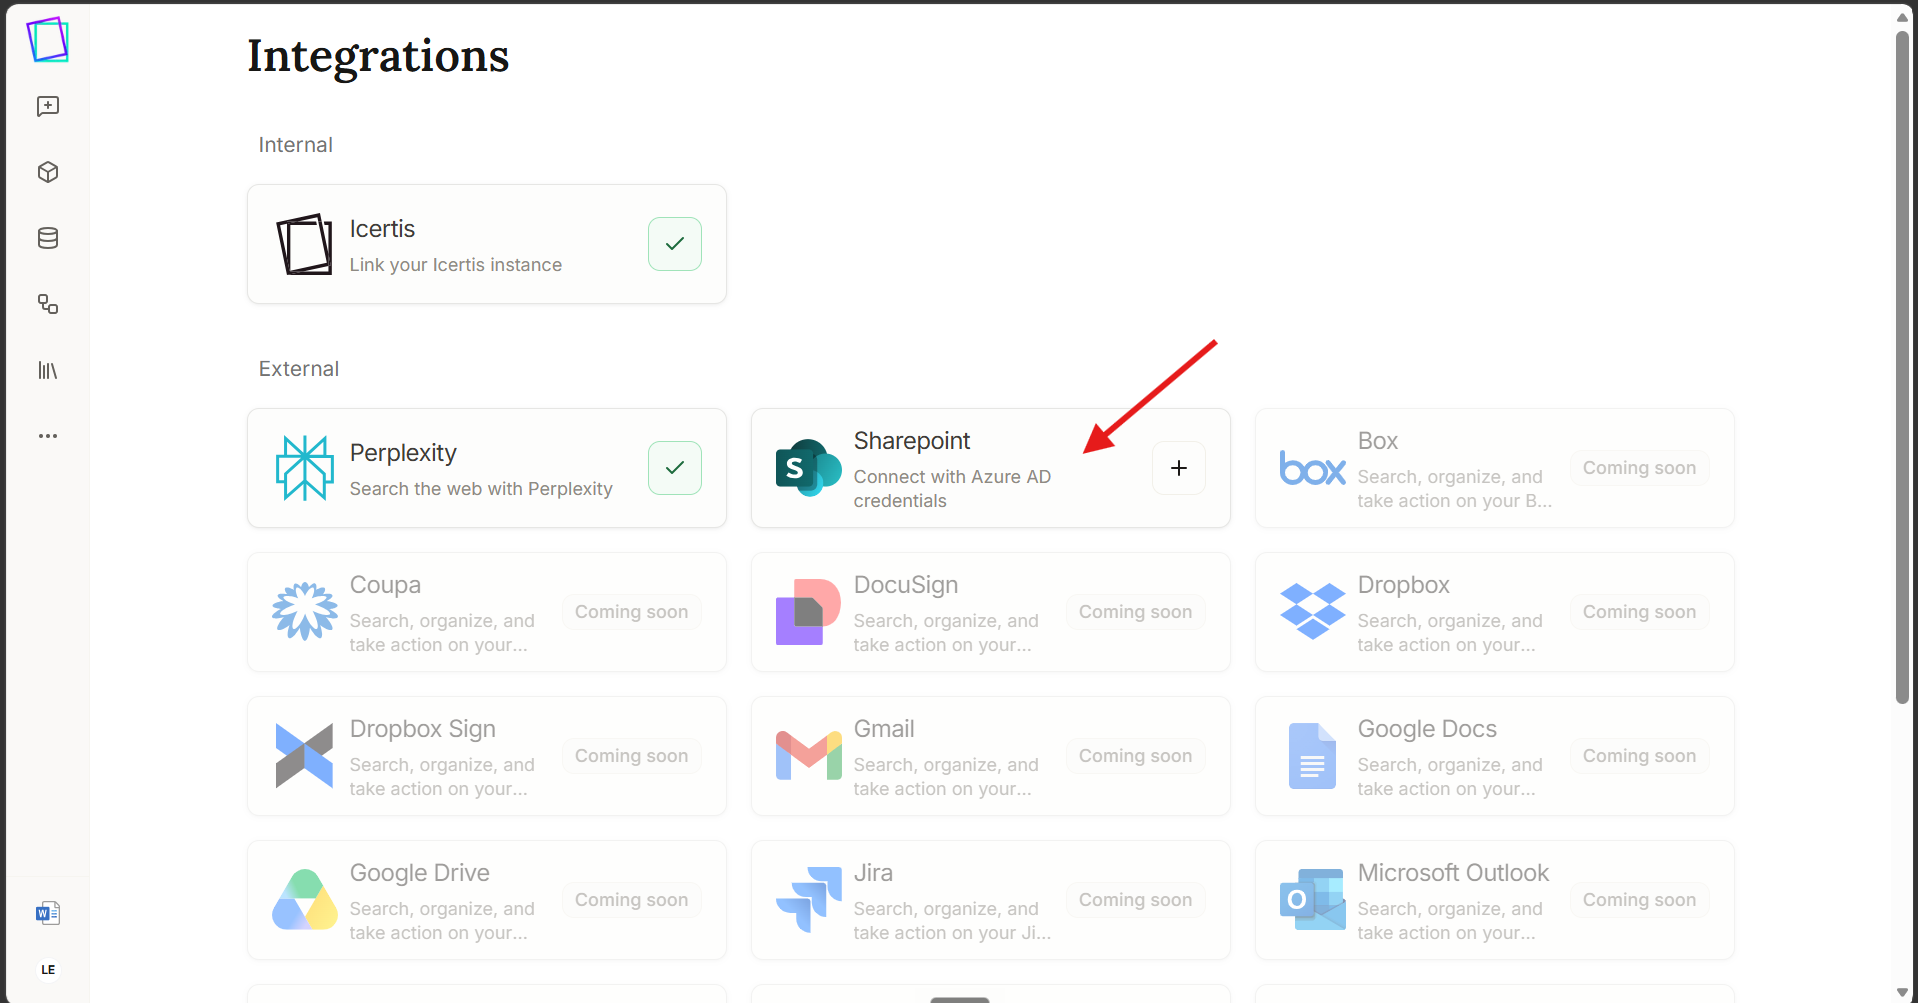
Task: Click the Google Docs card title
Action: 1427,729
